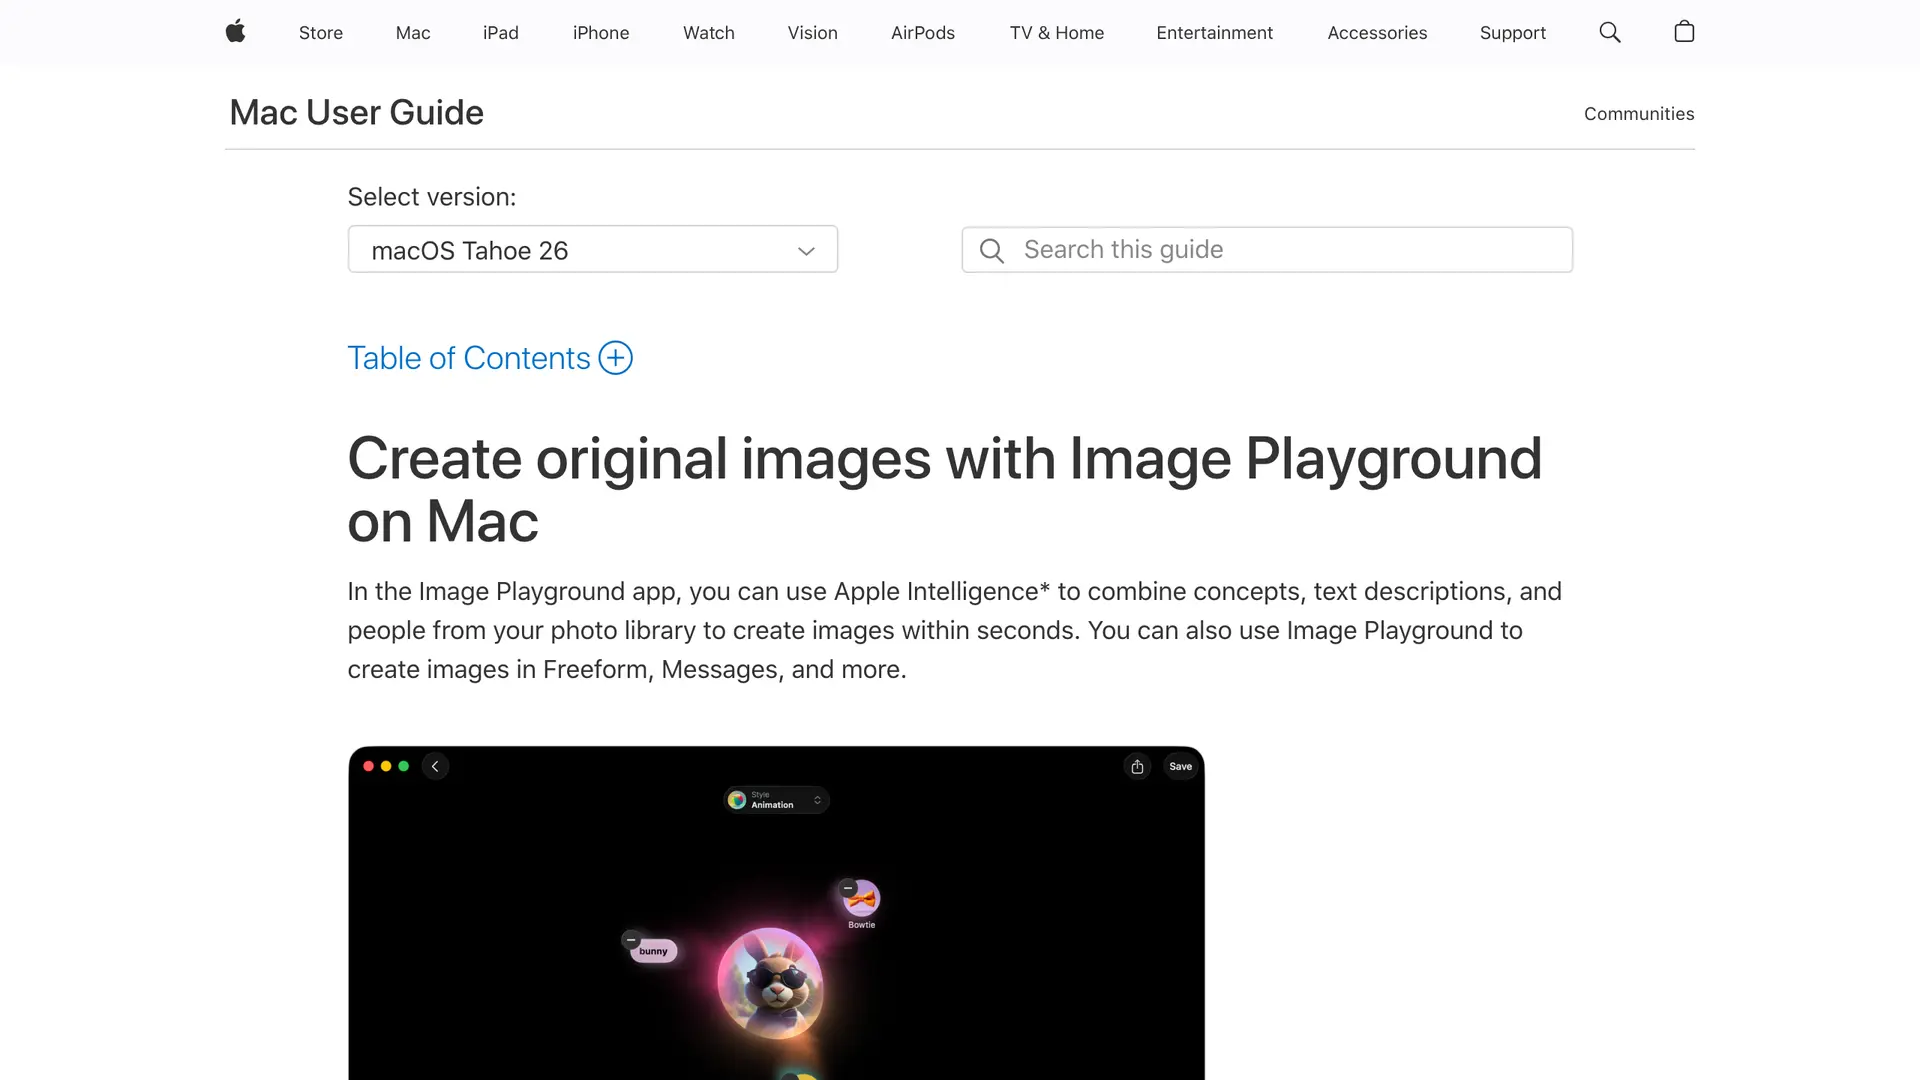
Task: Open the TV & Home menu
Action: tap(1057, 33)
